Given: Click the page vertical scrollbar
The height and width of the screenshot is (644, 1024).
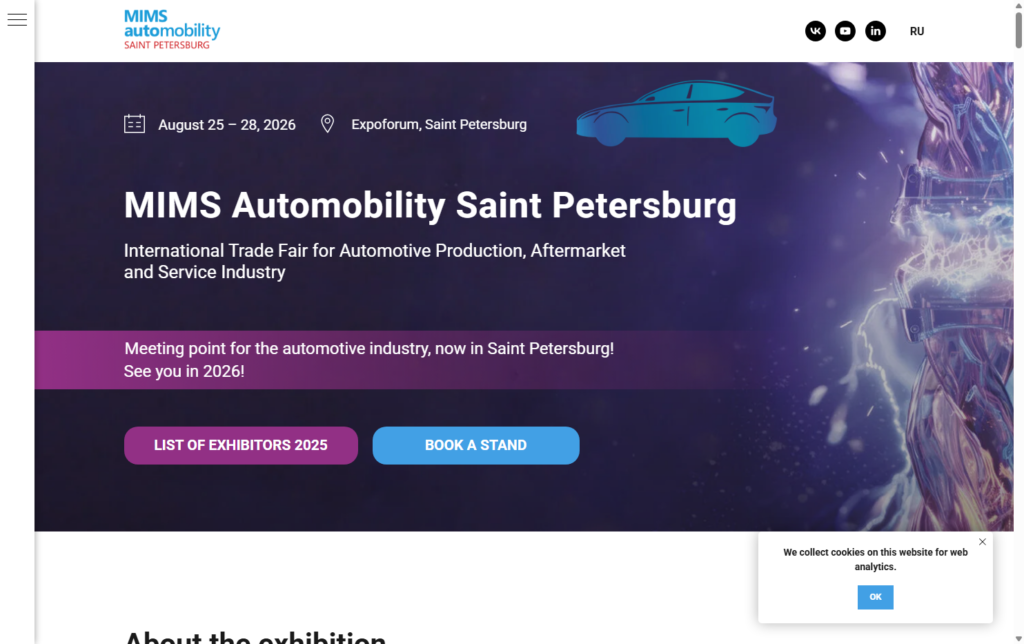Looking at the screenshot, I should (1018, 30).
